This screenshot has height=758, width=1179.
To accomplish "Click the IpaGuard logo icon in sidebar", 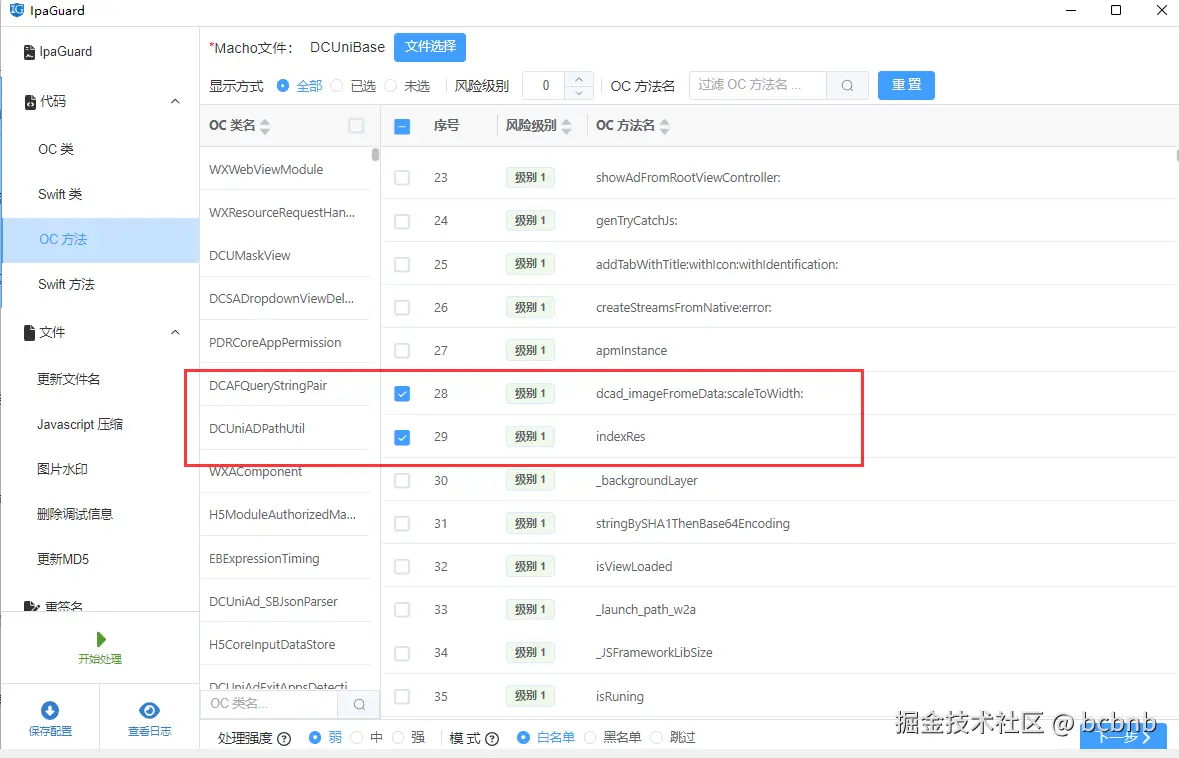I will coord(29,52).
